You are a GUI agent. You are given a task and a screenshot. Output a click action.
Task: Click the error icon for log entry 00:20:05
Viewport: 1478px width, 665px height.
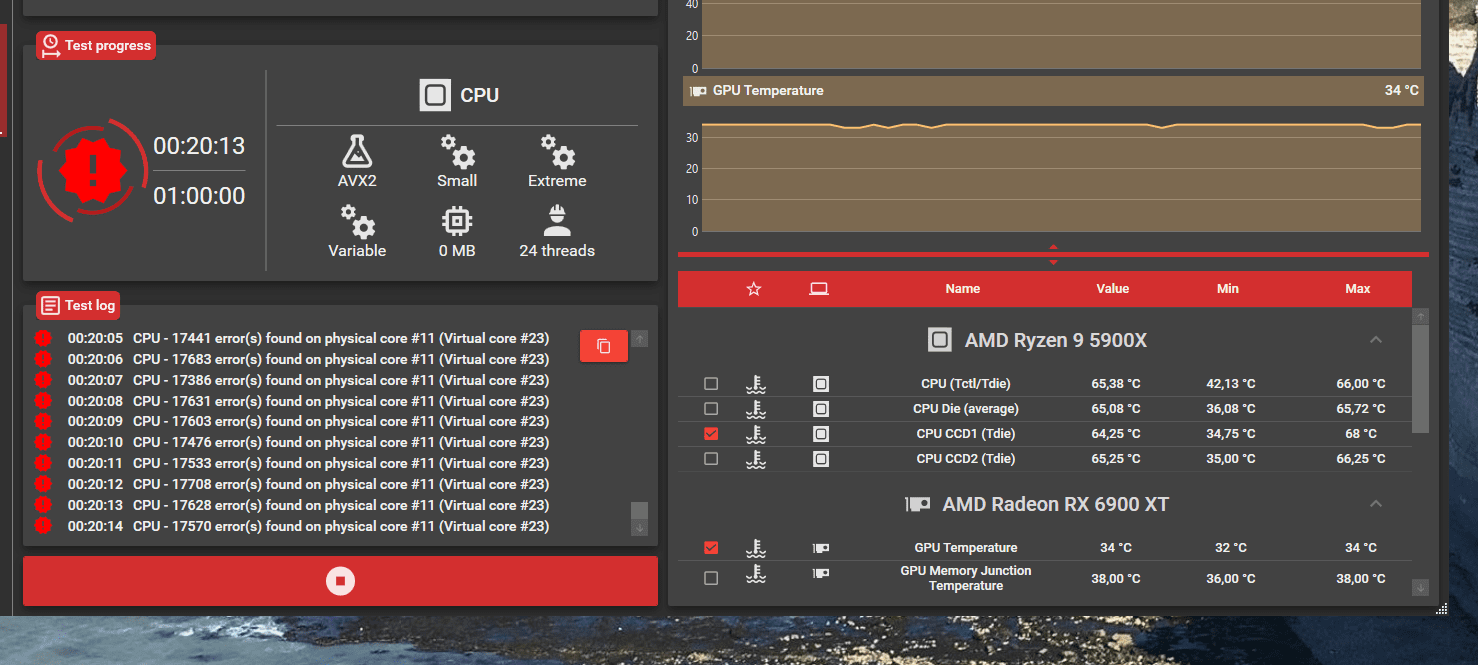click(43, 338)
